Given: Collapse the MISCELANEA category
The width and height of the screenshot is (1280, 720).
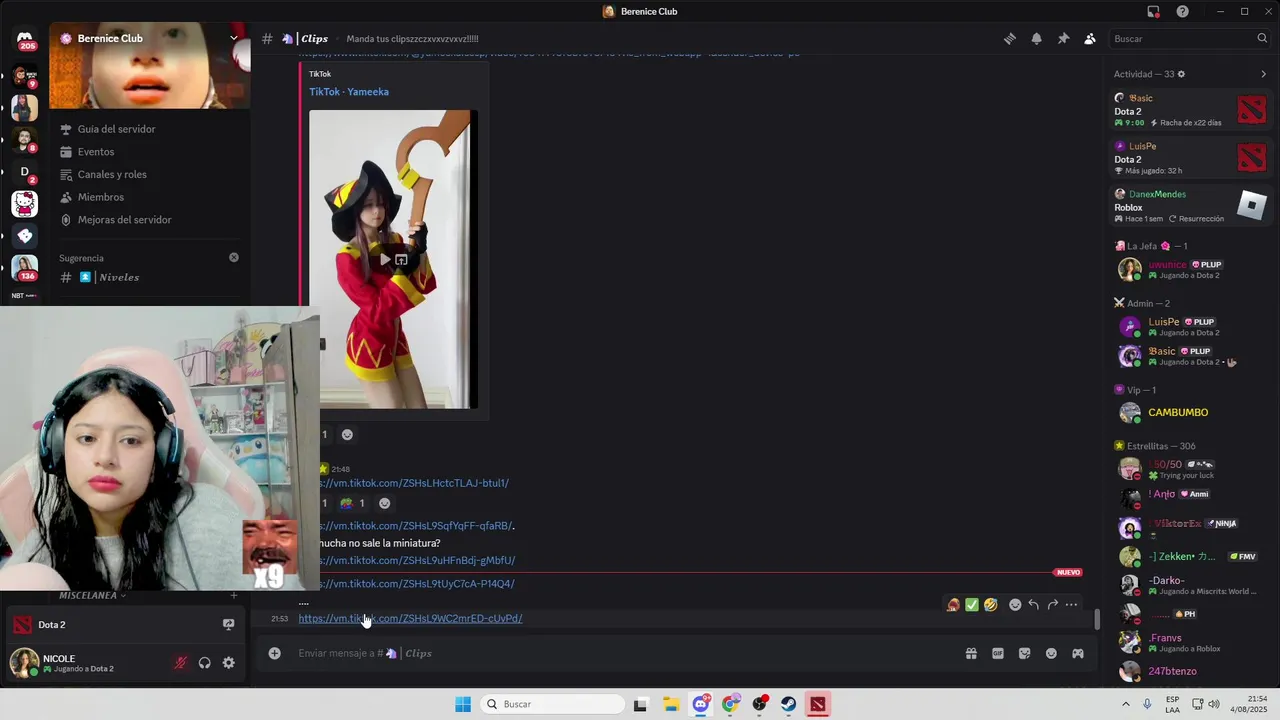Looking at the screenshot, I should [92, 595].
